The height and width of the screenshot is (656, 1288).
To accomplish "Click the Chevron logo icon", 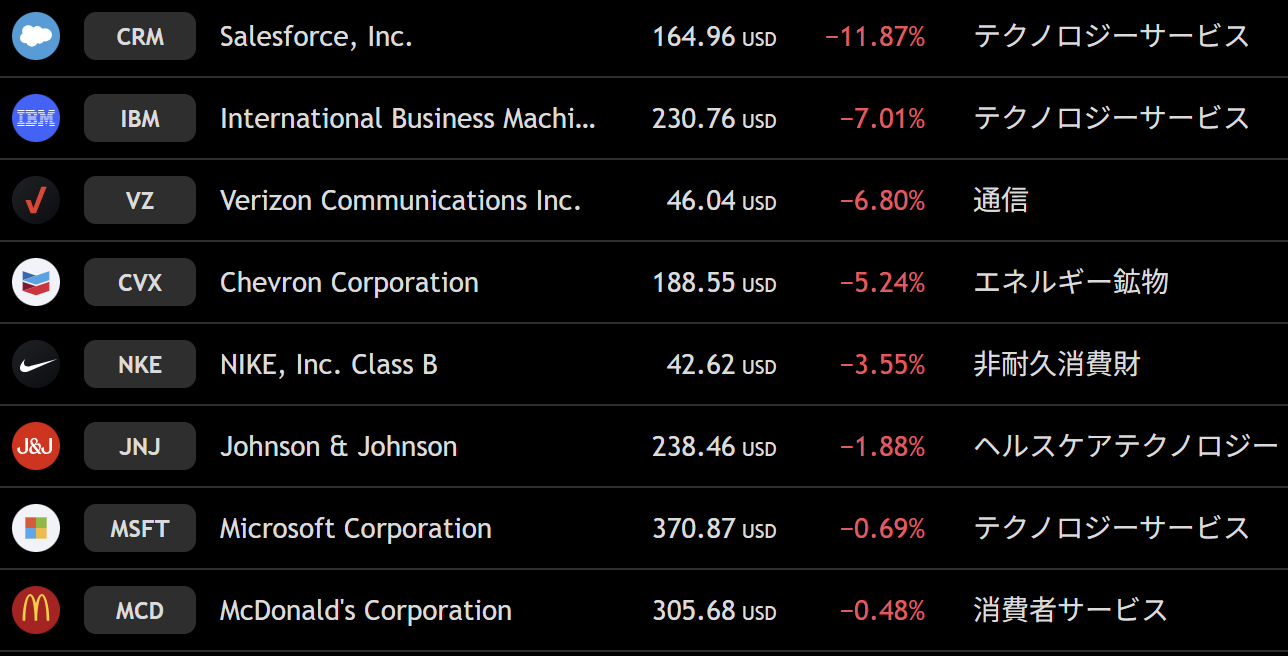I will 36,283.
